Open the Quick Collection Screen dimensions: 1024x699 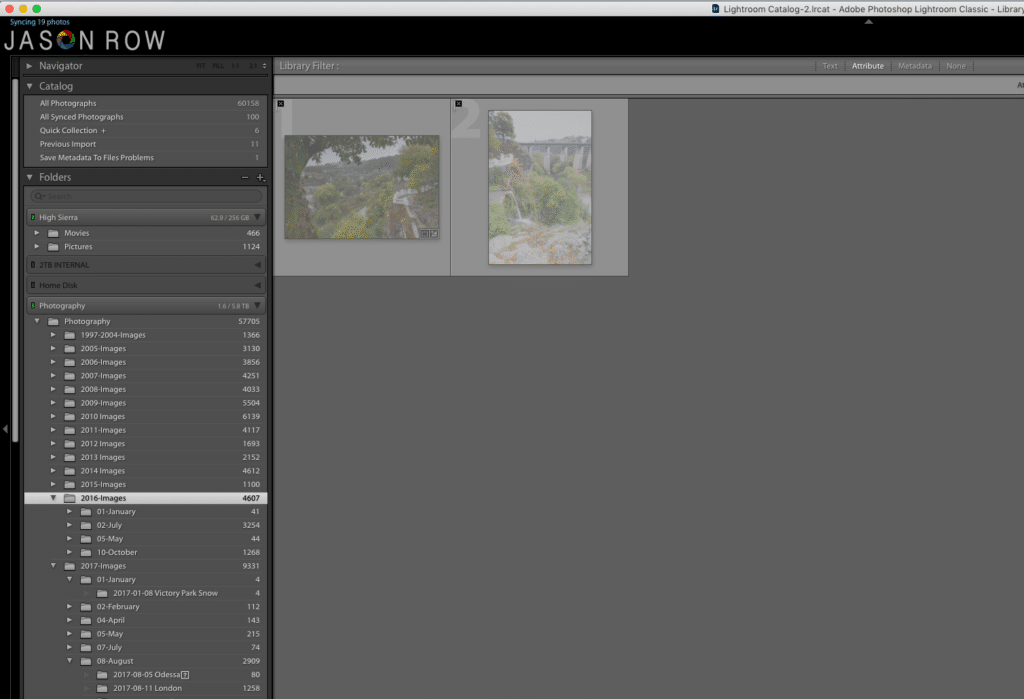click(x=146, y=131)
